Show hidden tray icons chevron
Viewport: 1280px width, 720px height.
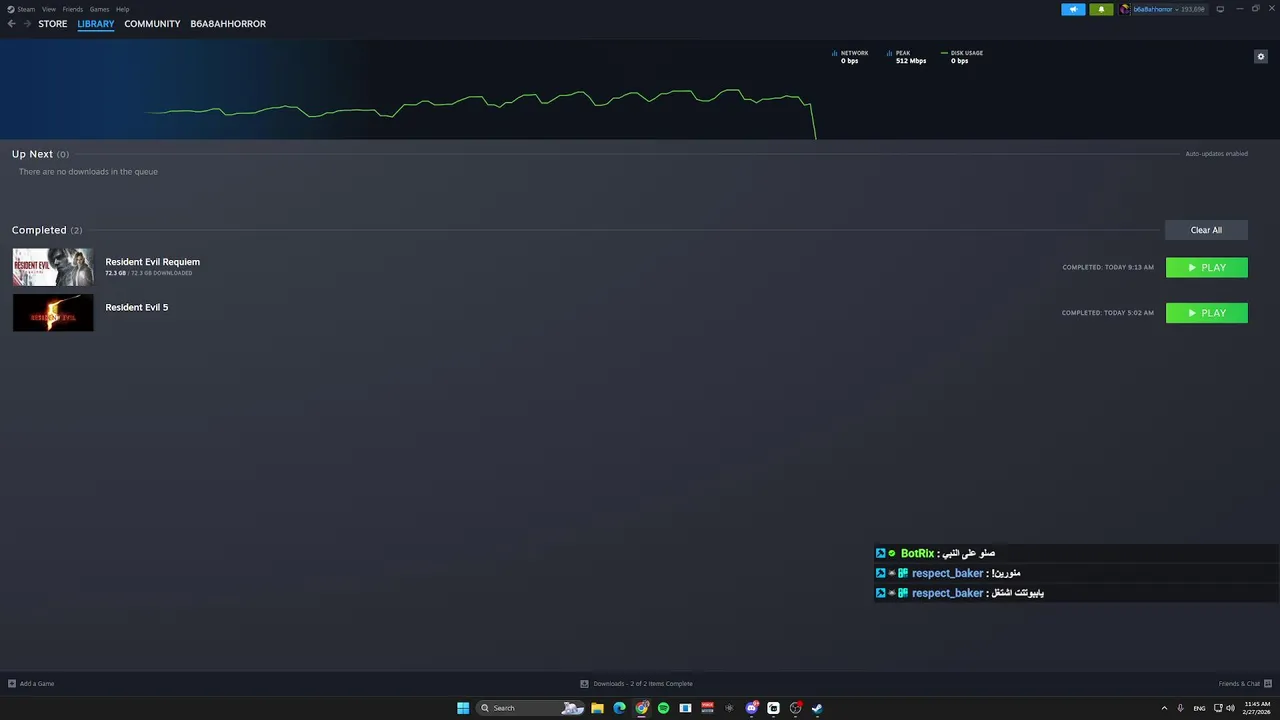1164,708
